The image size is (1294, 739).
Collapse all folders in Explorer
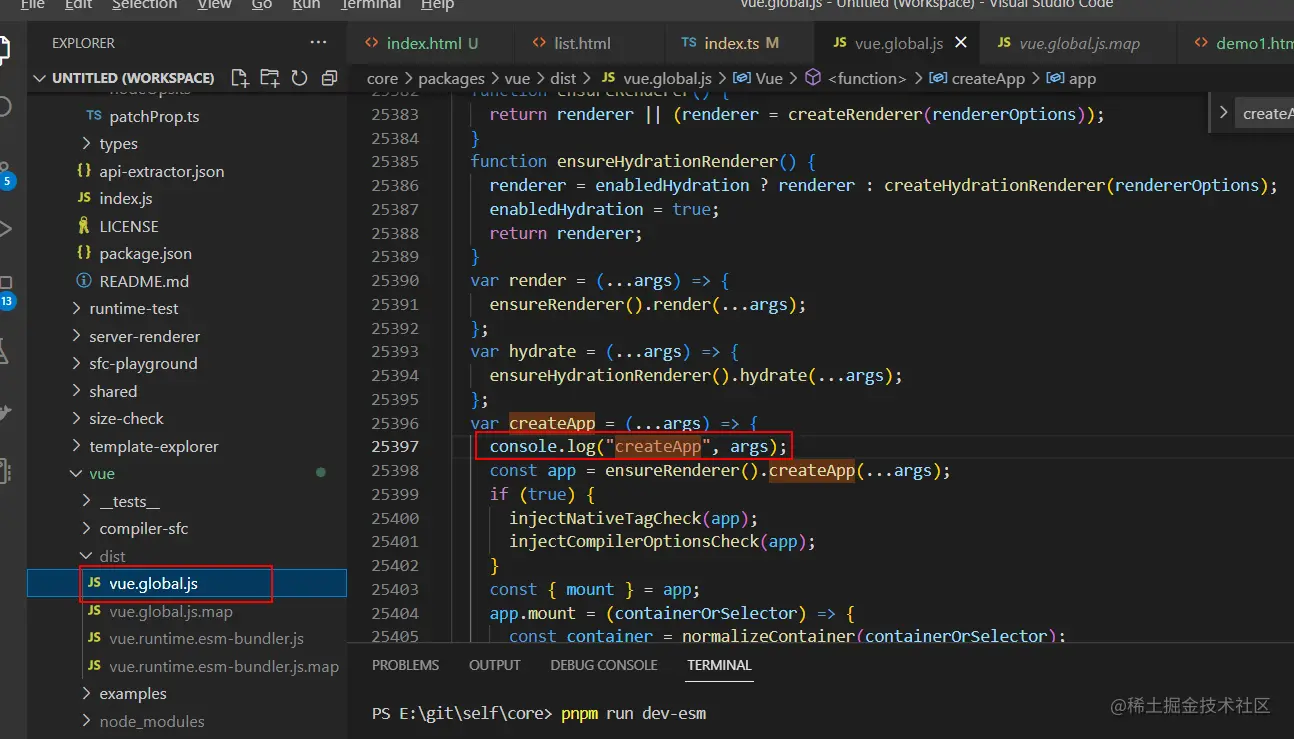point(329,78)
